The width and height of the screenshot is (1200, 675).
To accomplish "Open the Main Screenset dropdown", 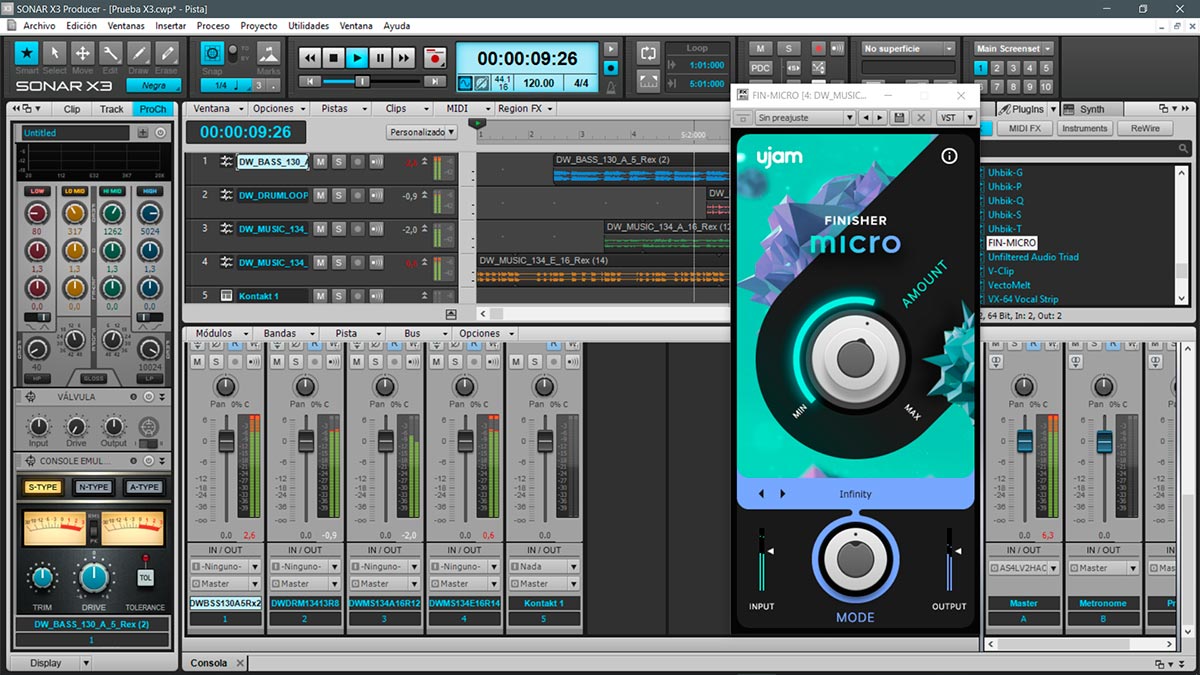I will click(1014, 48).
